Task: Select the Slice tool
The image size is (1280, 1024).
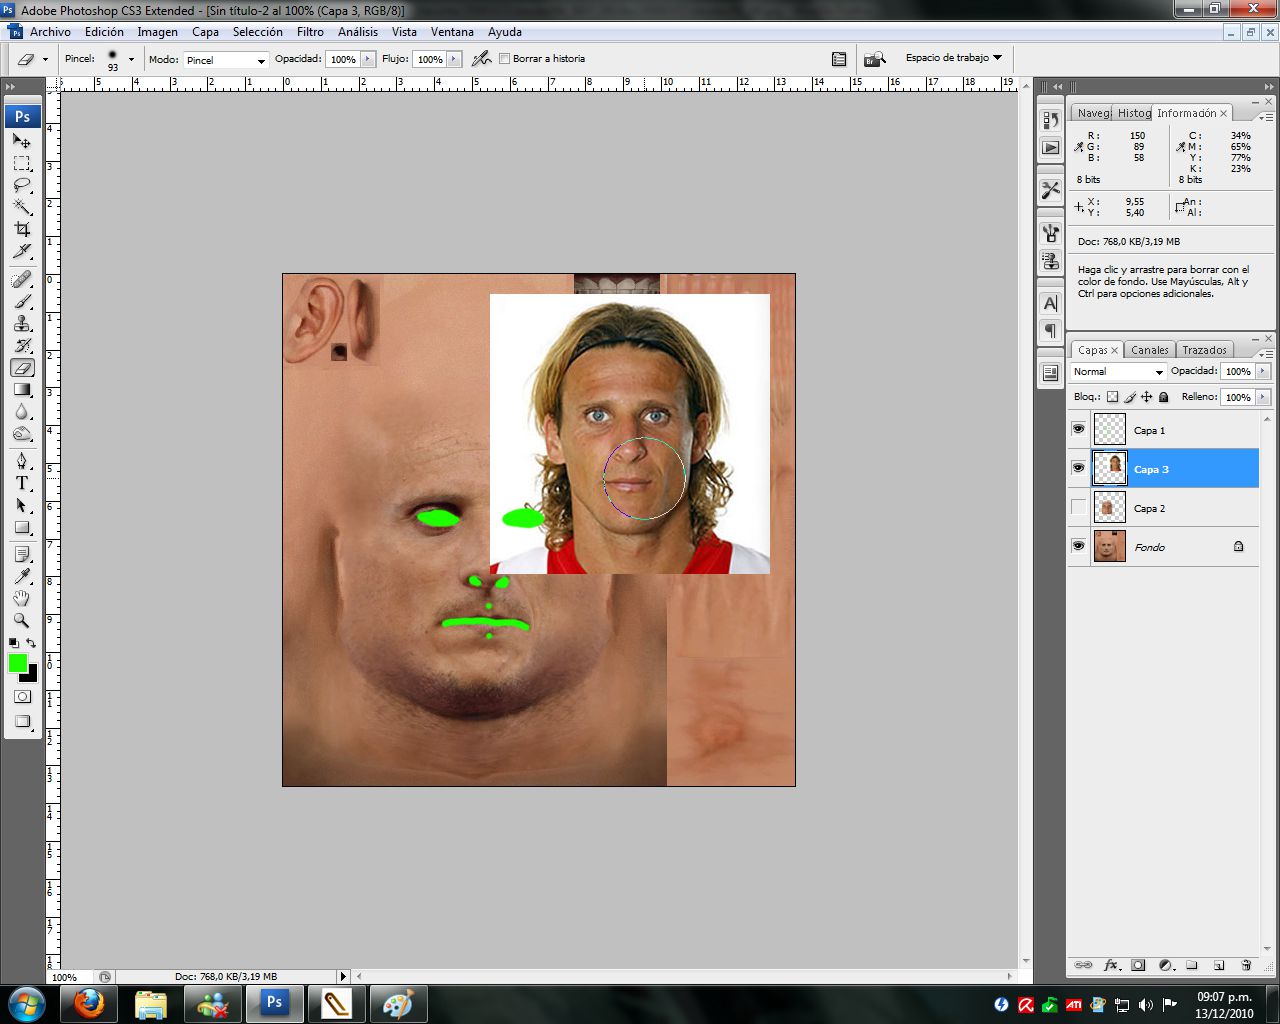Action: pos(22,251)
